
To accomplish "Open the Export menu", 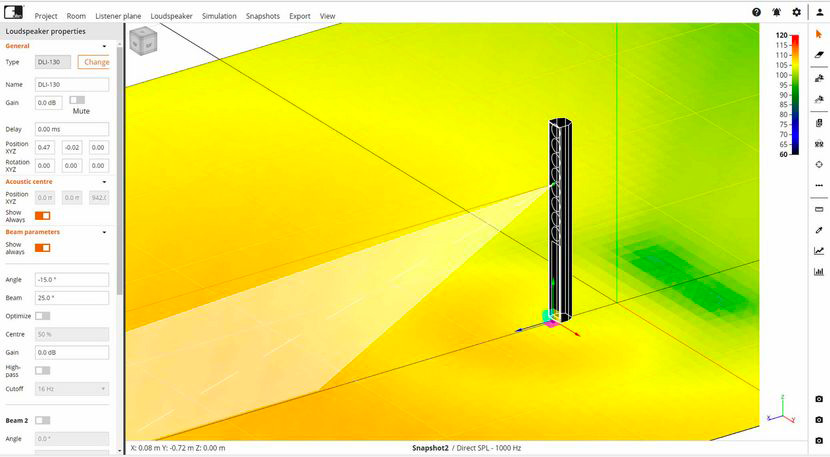I will (300, 16).
